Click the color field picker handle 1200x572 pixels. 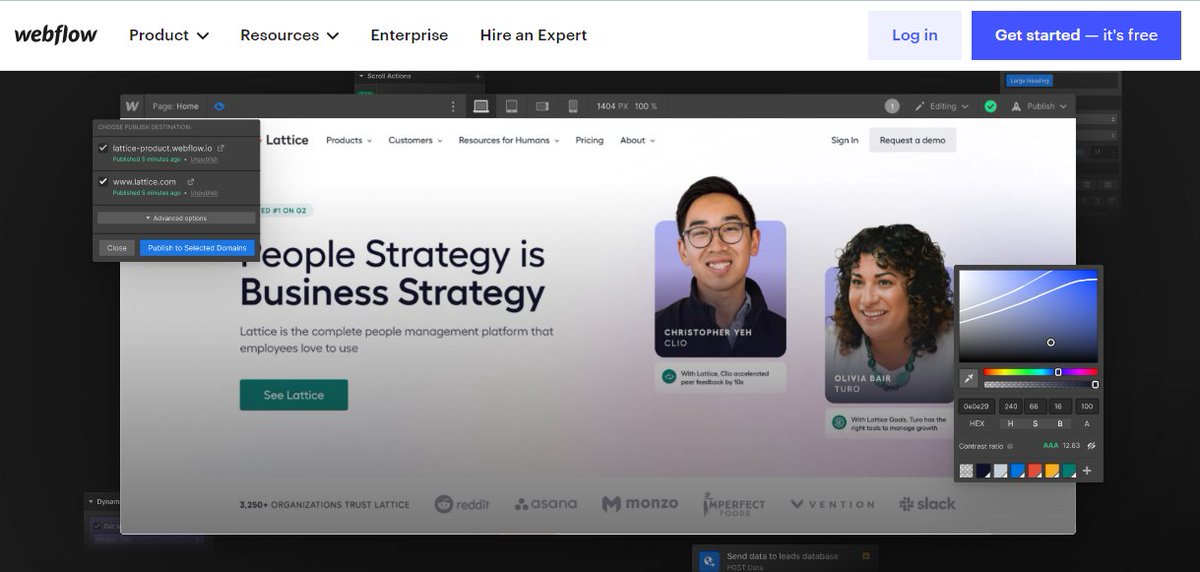click(x=1050, y=342)
